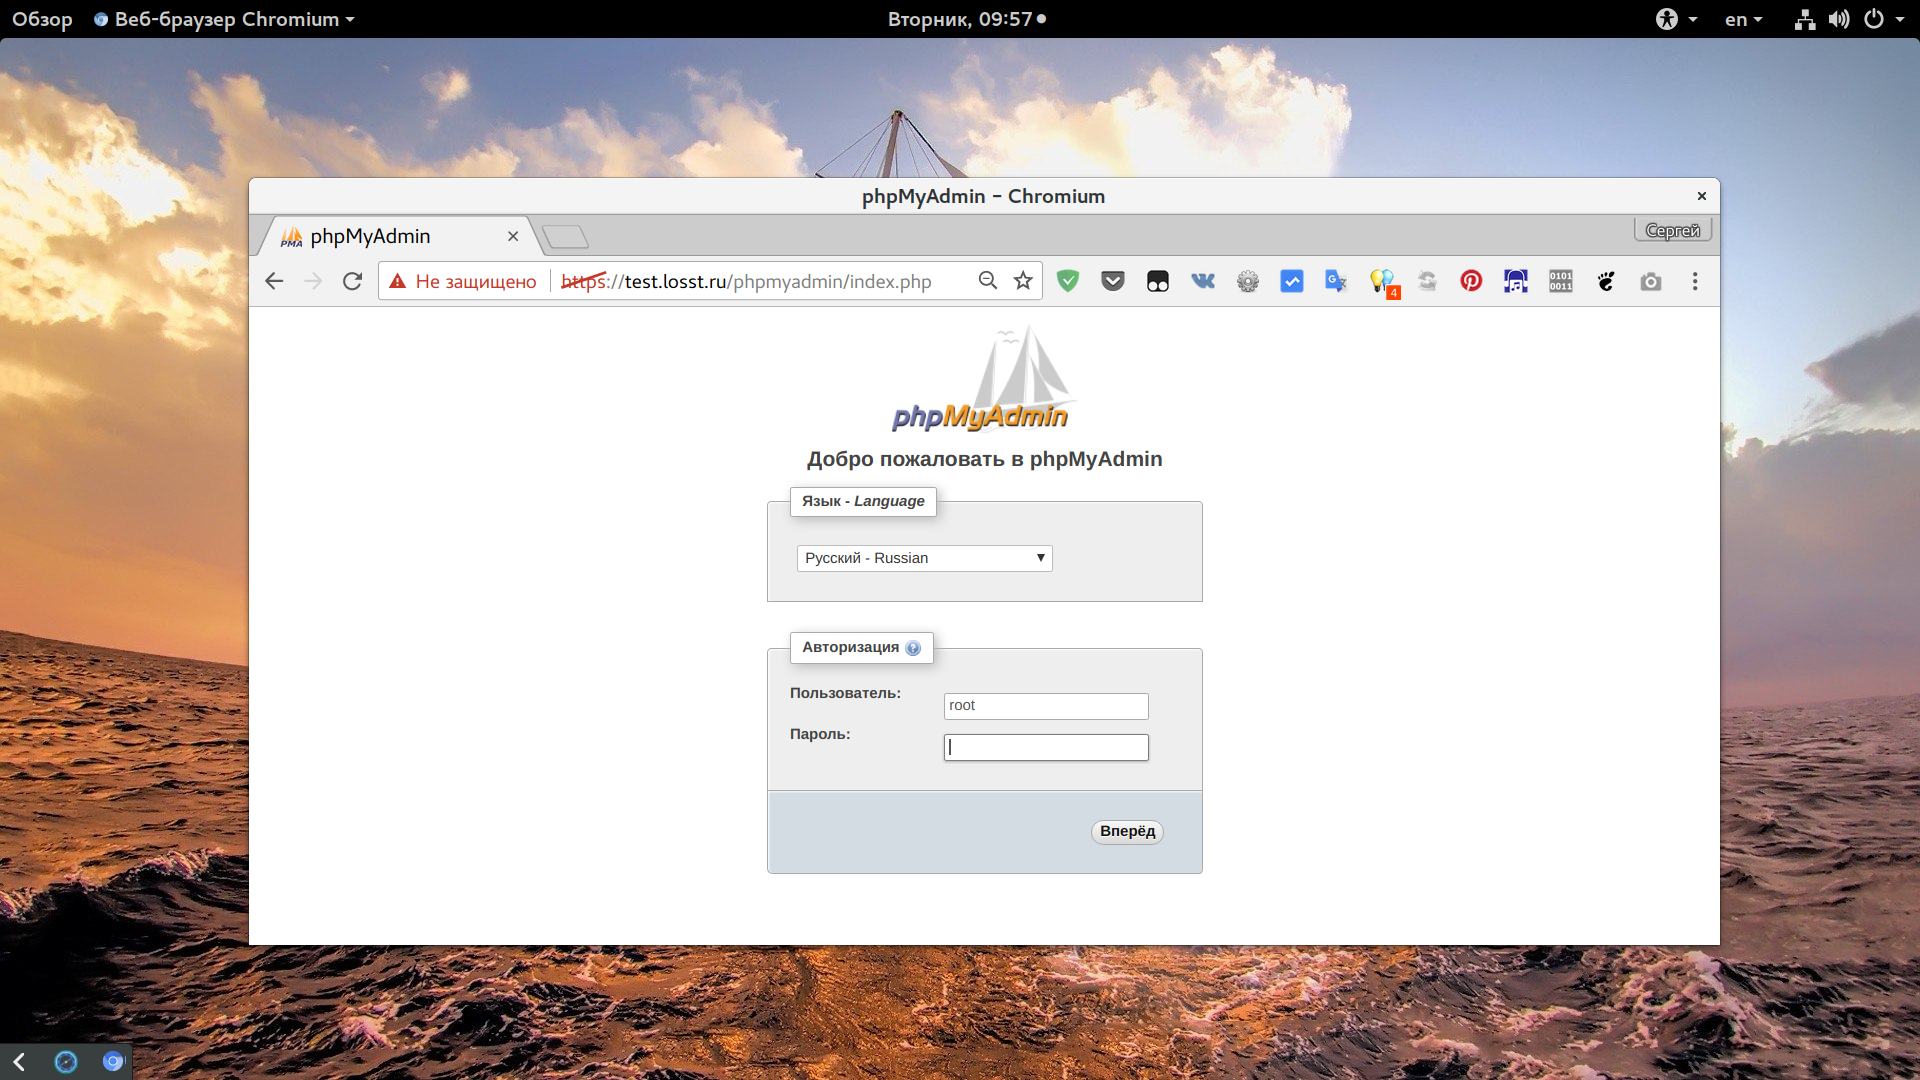
Task: Go back with the browser back arrow
Action: (x=274, y=281)
